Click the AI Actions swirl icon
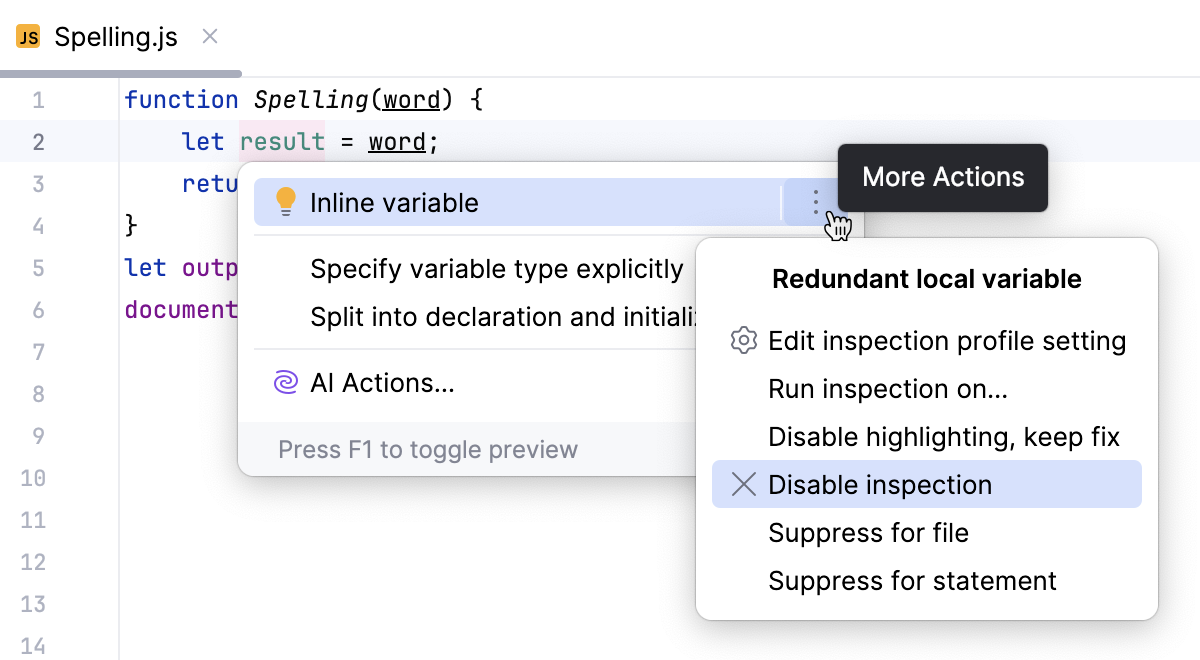This screenshot has height=660, width=1200. [286, 384]
